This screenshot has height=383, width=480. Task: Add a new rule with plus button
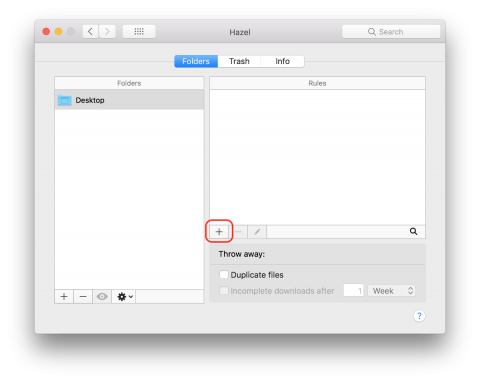coord(219,232)
